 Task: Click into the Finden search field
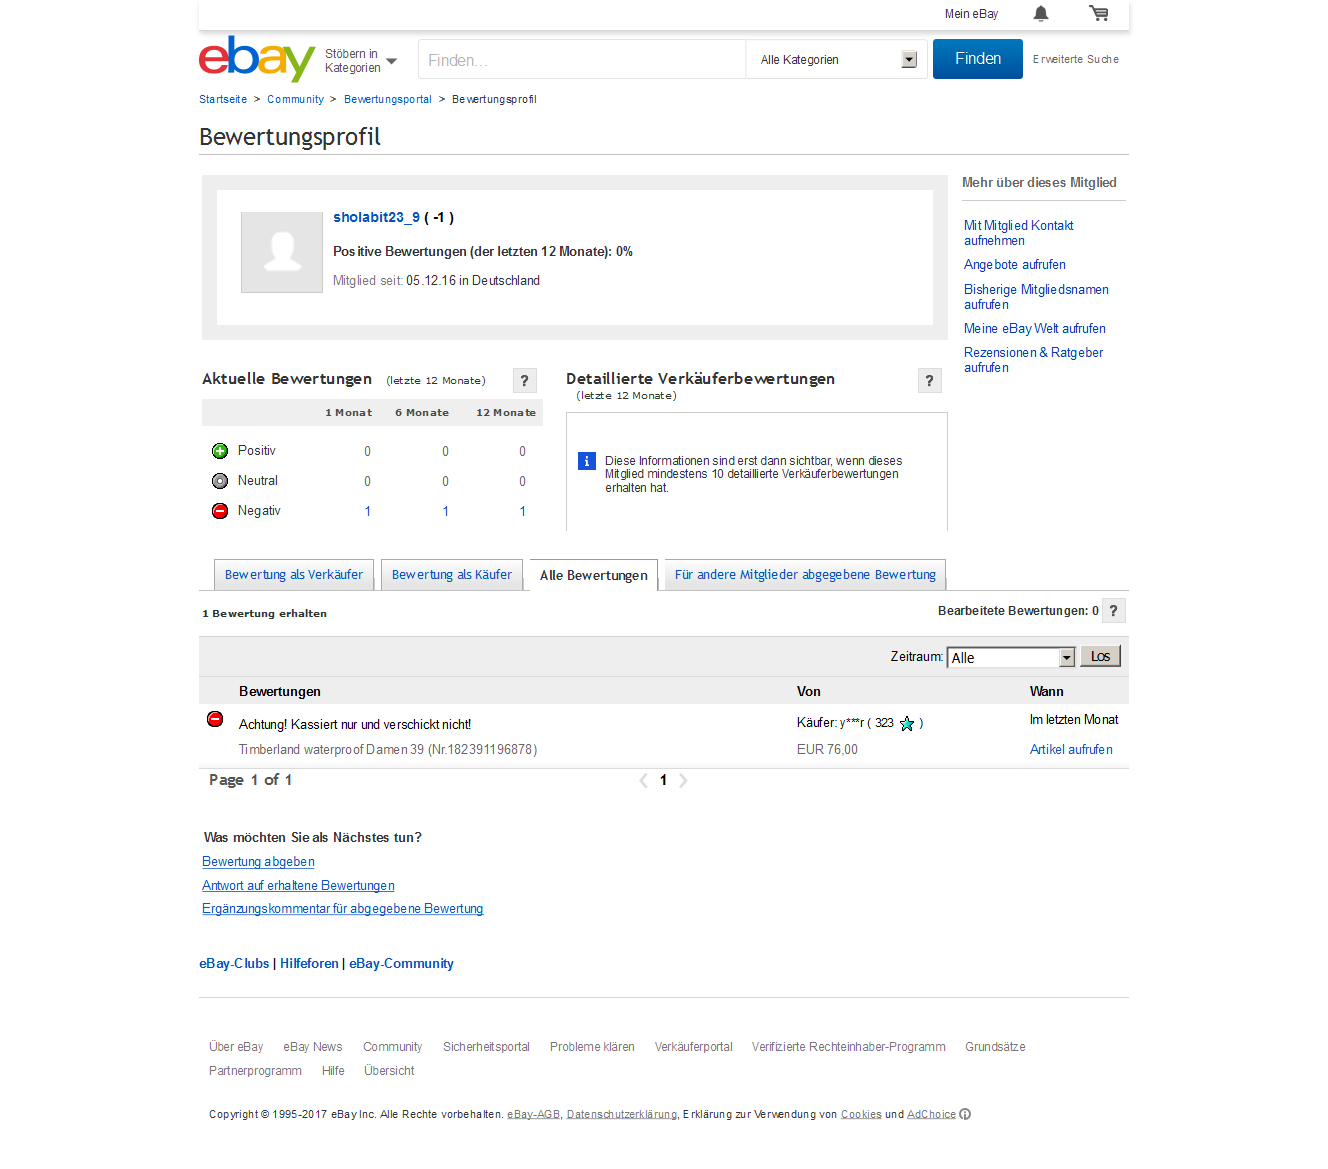tap(582, 60)
